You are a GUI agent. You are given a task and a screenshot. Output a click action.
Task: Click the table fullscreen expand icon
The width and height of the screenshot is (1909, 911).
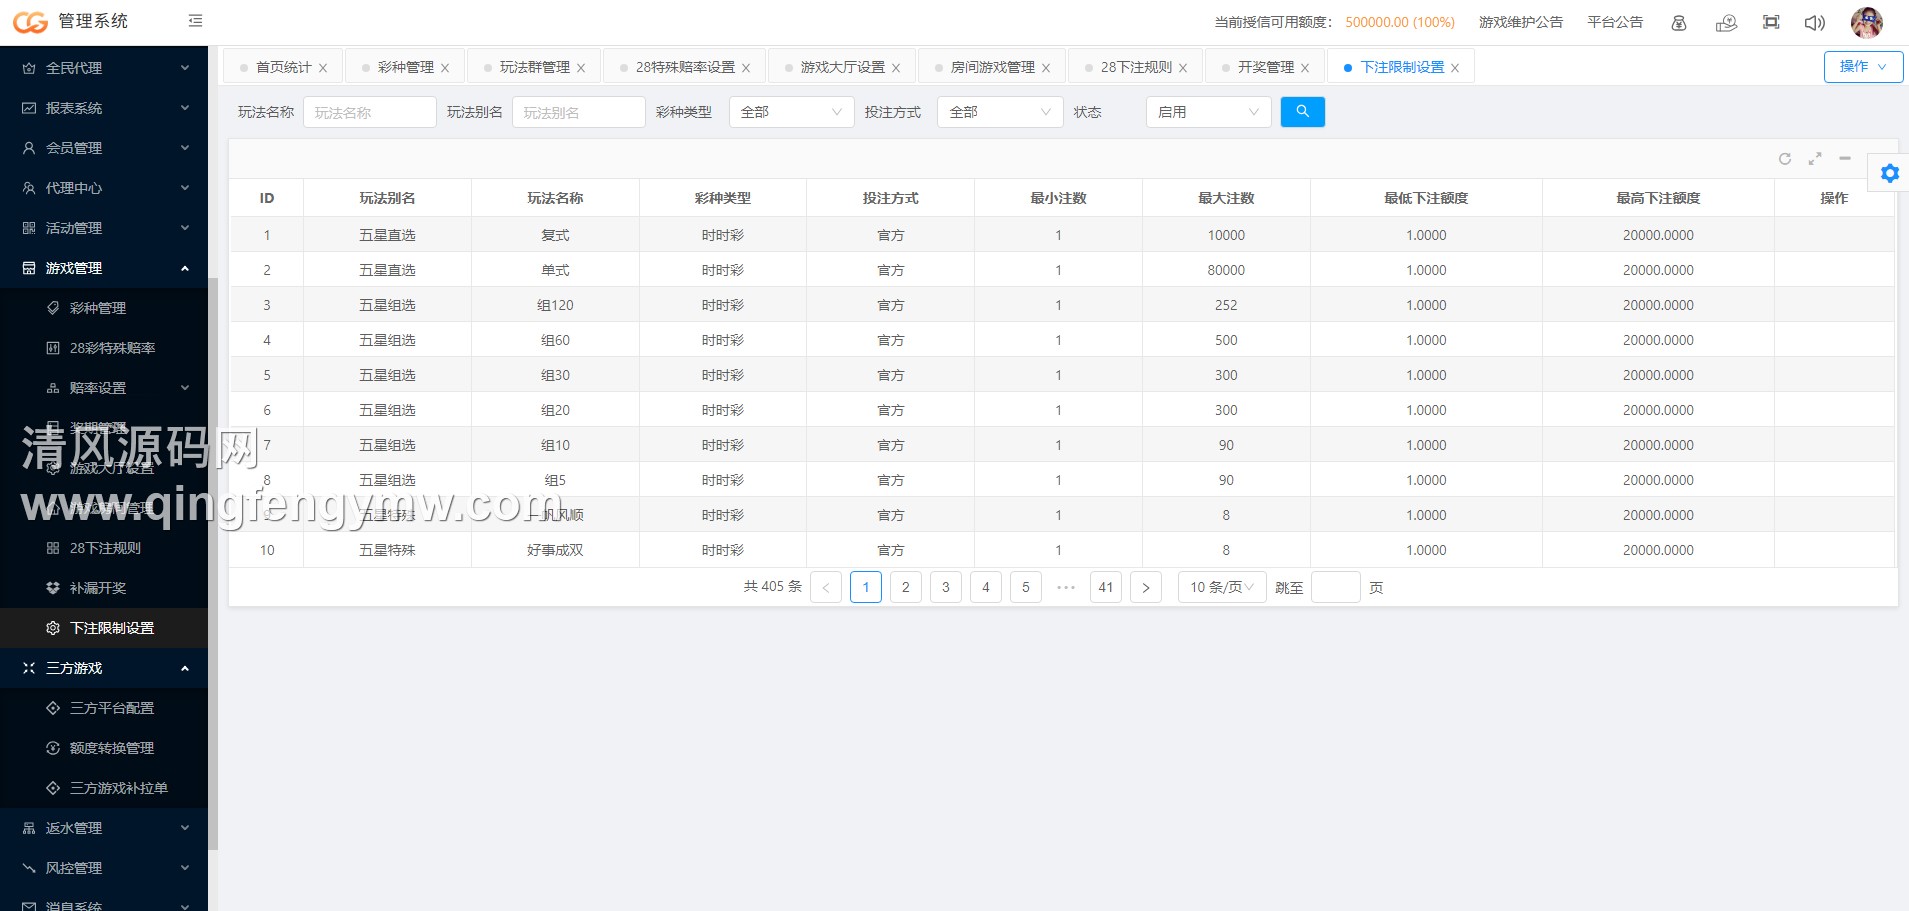point(1815,159)
